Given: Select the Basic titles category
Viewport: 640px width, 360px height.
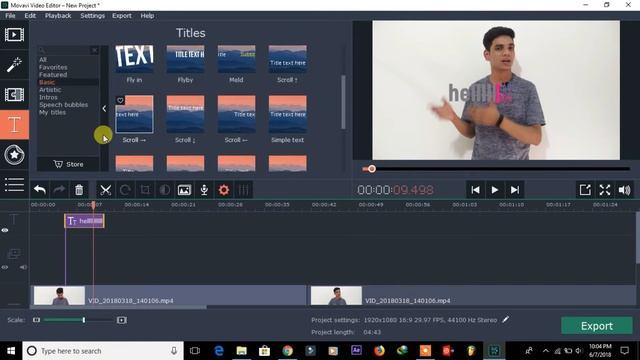Looking at the screenshot, I should point(47,82).
